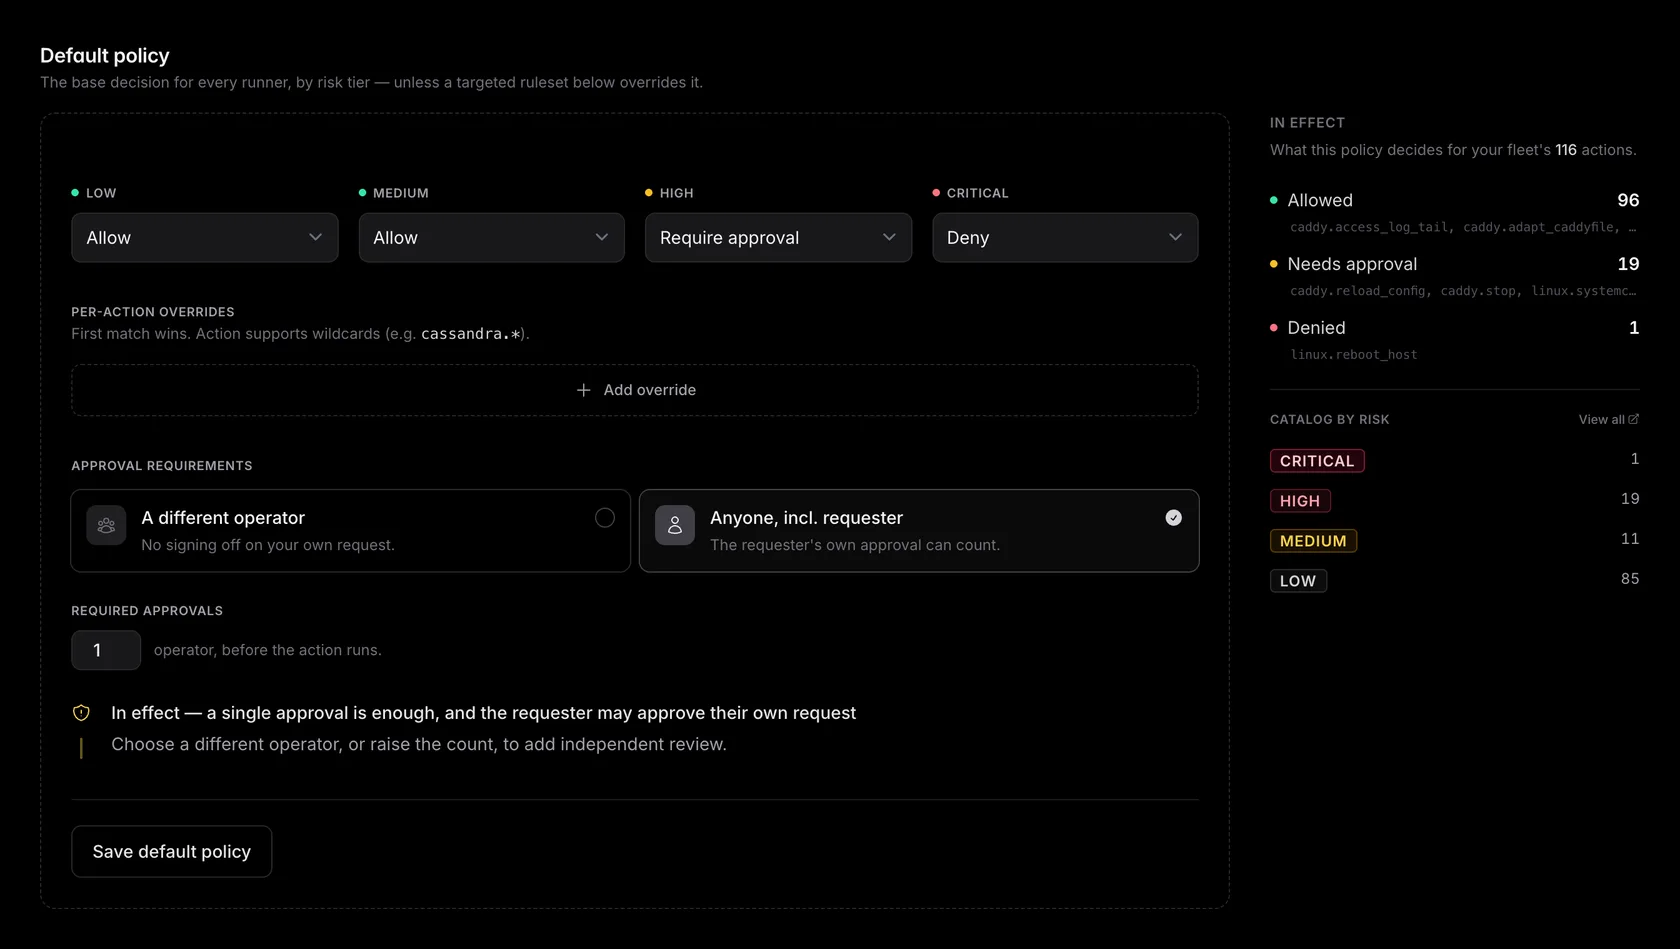Click the LOW catalog count 85

(x=1630, y=579)
